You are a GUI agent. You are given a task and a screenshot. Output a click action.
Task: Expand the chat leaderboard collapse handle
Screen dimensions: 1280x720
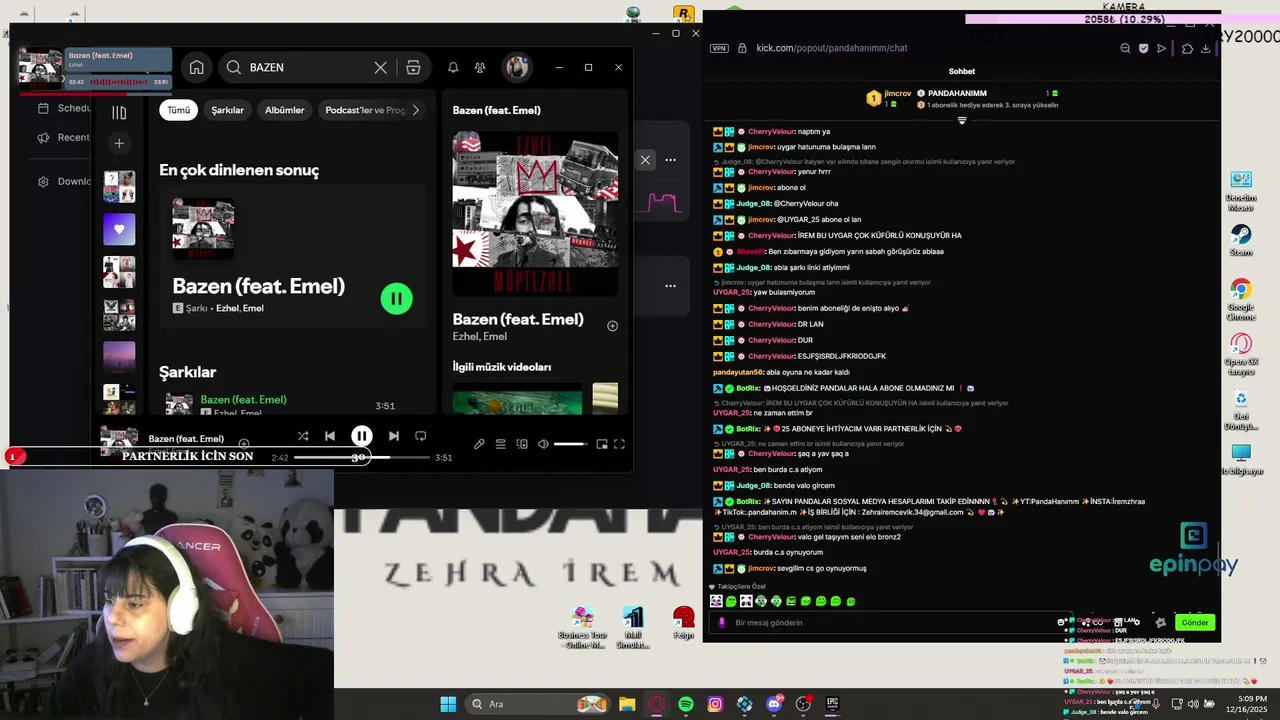pos(962,120)
